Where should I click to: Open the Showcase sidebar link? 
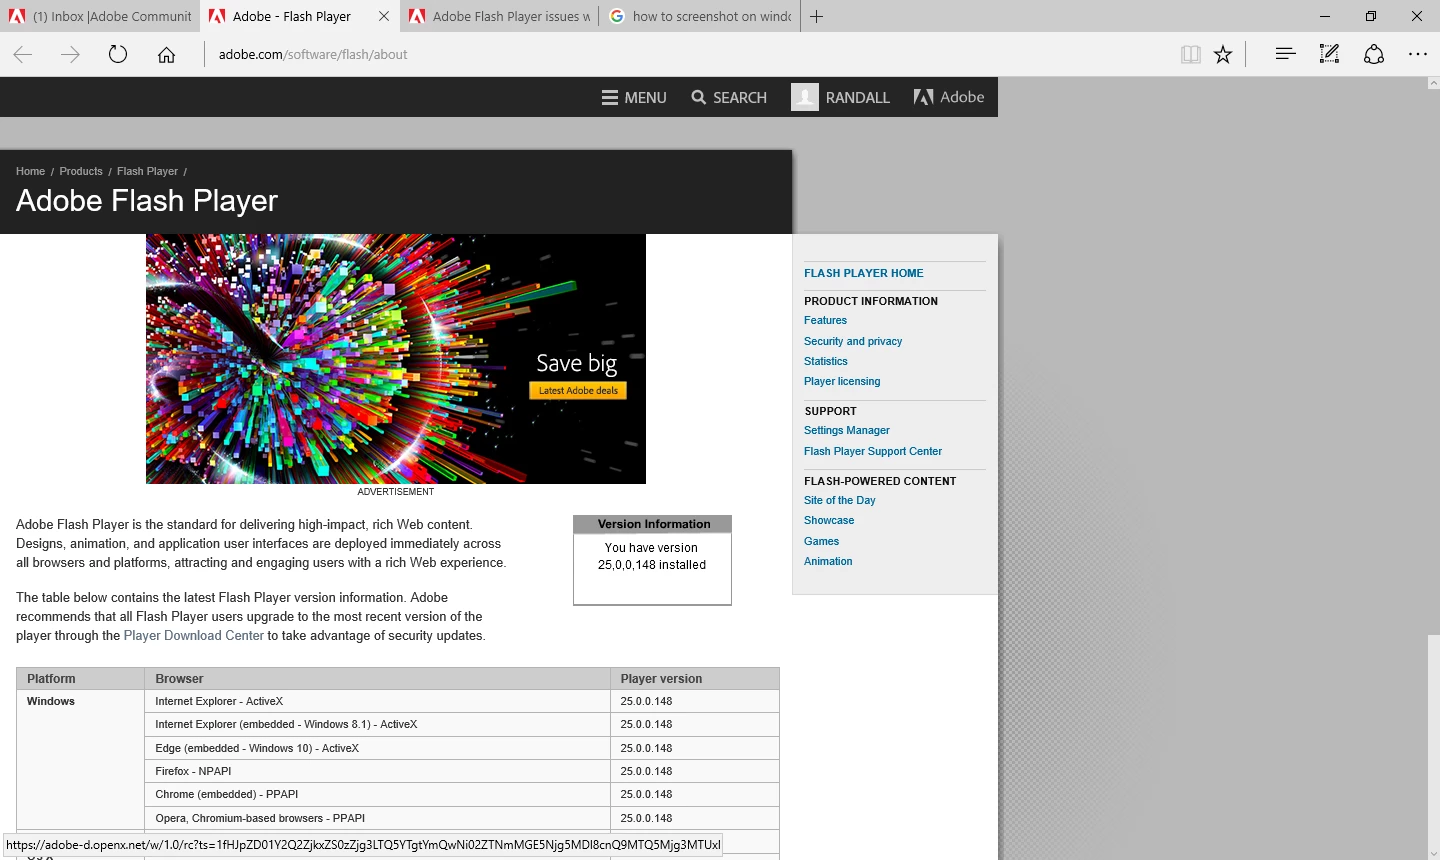point(829,520)
